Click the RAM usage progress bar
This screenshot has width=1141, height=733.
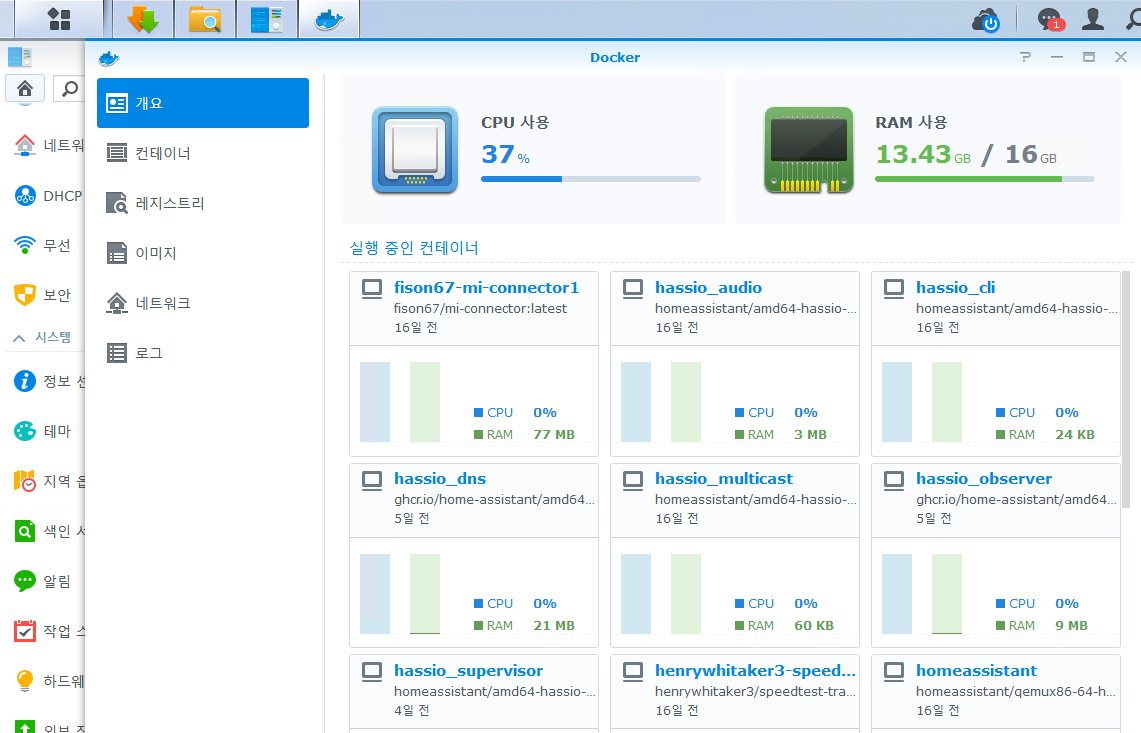pos(985,179)
